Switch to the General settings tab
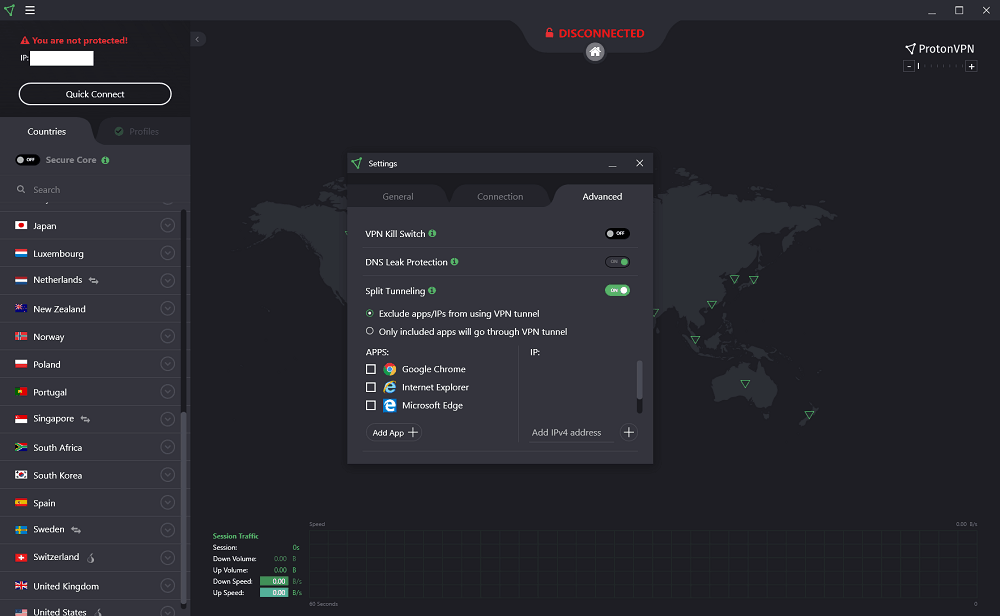 [398, 196]
